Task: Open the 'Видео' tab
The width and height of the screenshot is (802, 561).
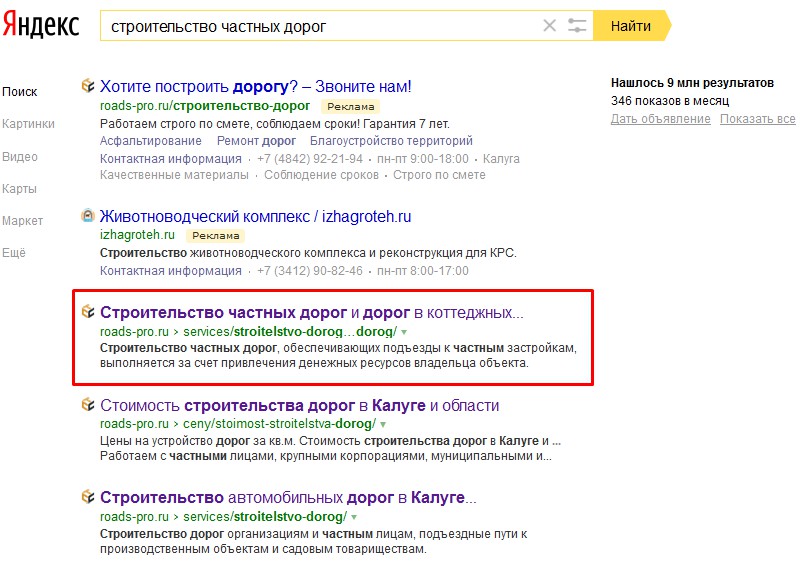Action: pyautogui.click(x=20, y=156)
